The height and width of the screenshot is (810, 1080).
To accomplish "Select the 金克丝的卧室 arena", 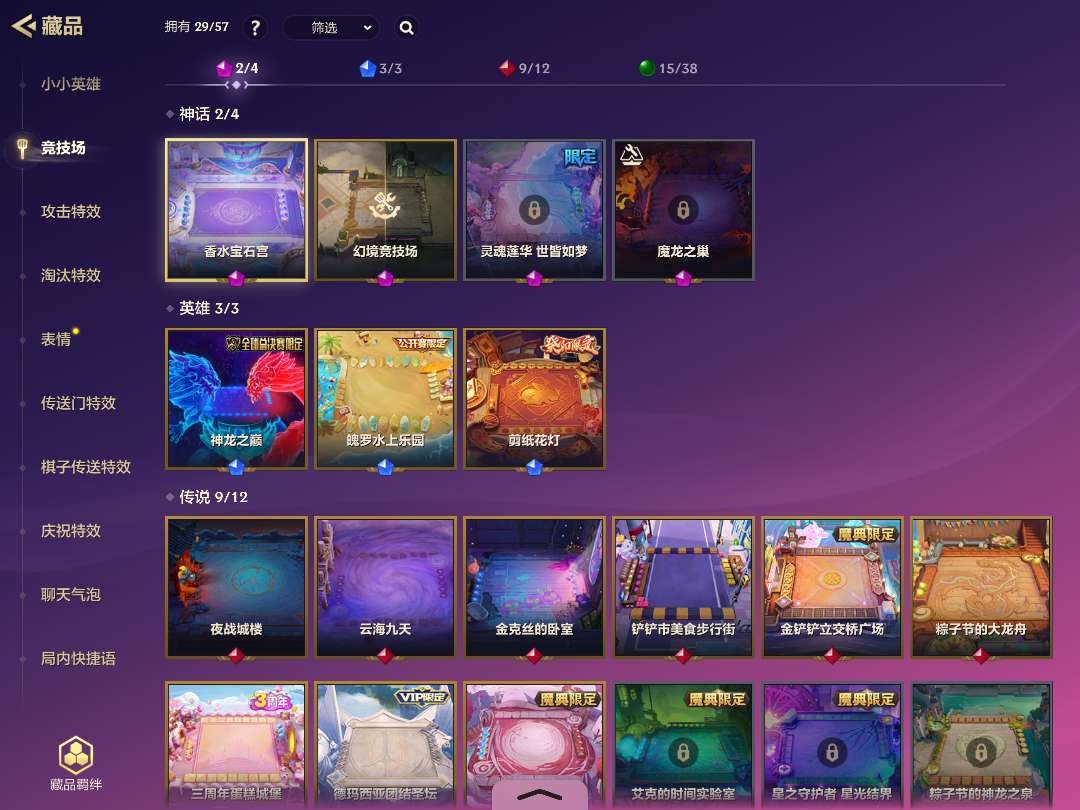I will coord(534,588).
